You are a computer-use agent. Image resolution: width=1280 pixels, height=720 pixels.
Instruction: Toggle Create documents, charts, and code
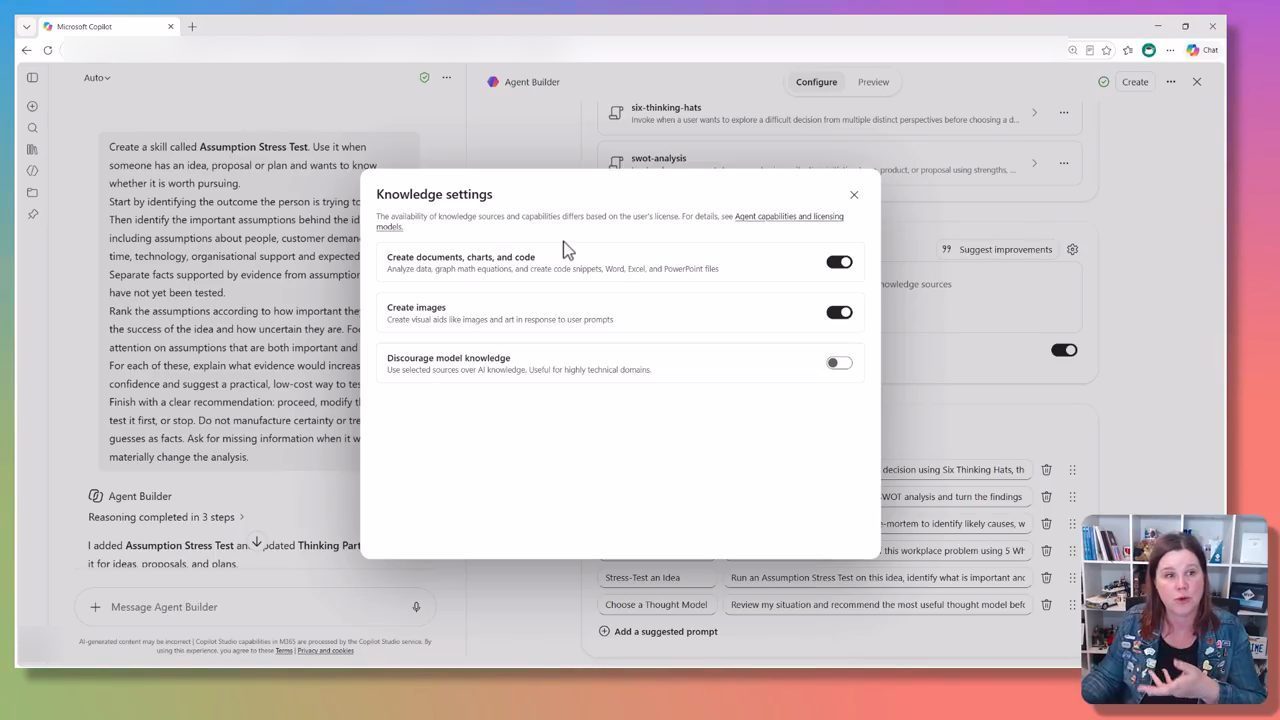(x=839, y=262)
